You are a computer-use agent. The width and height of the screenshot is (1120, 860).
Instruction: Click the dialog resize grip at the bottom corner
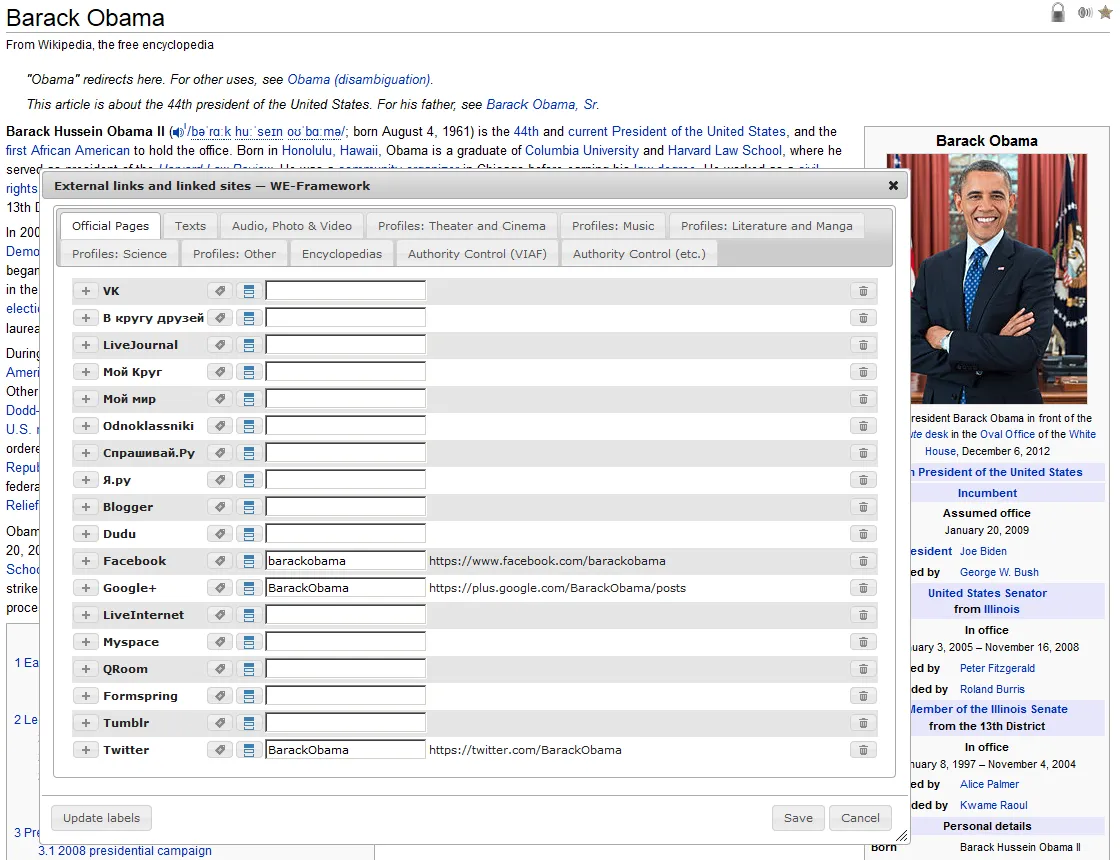pyautogui.click(x=901, y=836)
